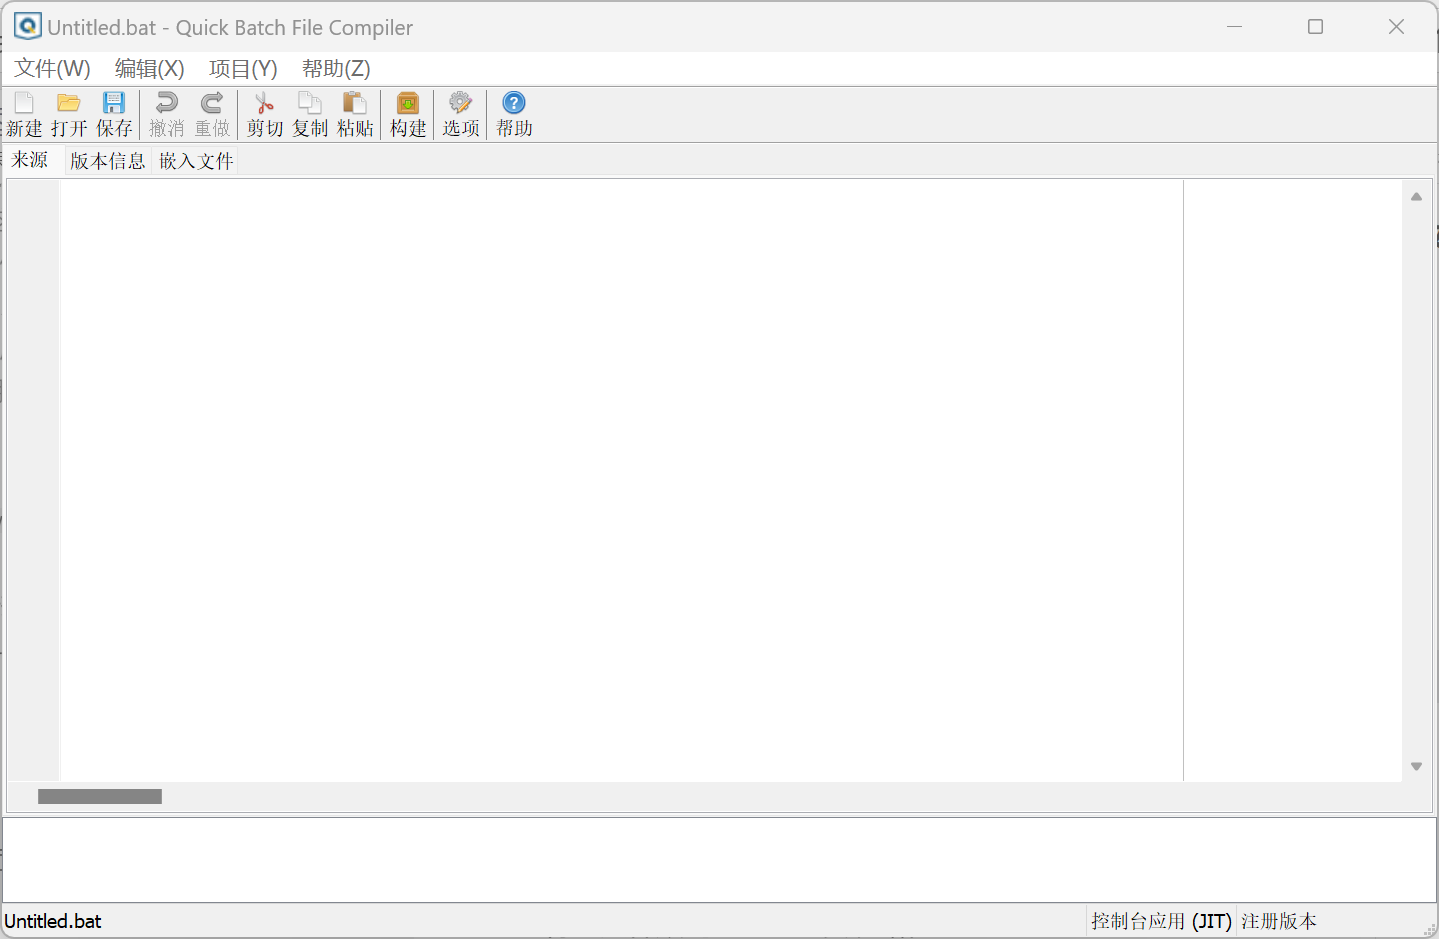Maximize the Quick Batch File Compiler window

click(1316, 27)
